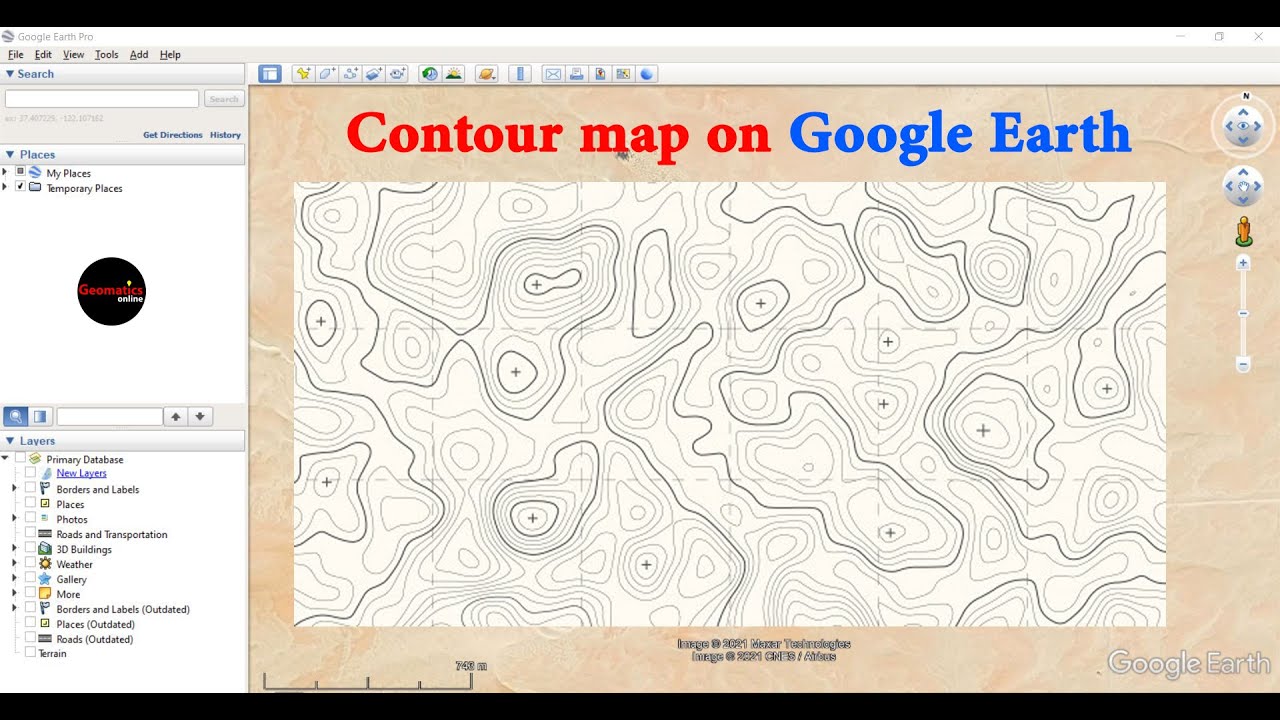The width and height of the screenshot is (1280, 720).
Task: Click the zoom in plus button
Action: 1243,263
